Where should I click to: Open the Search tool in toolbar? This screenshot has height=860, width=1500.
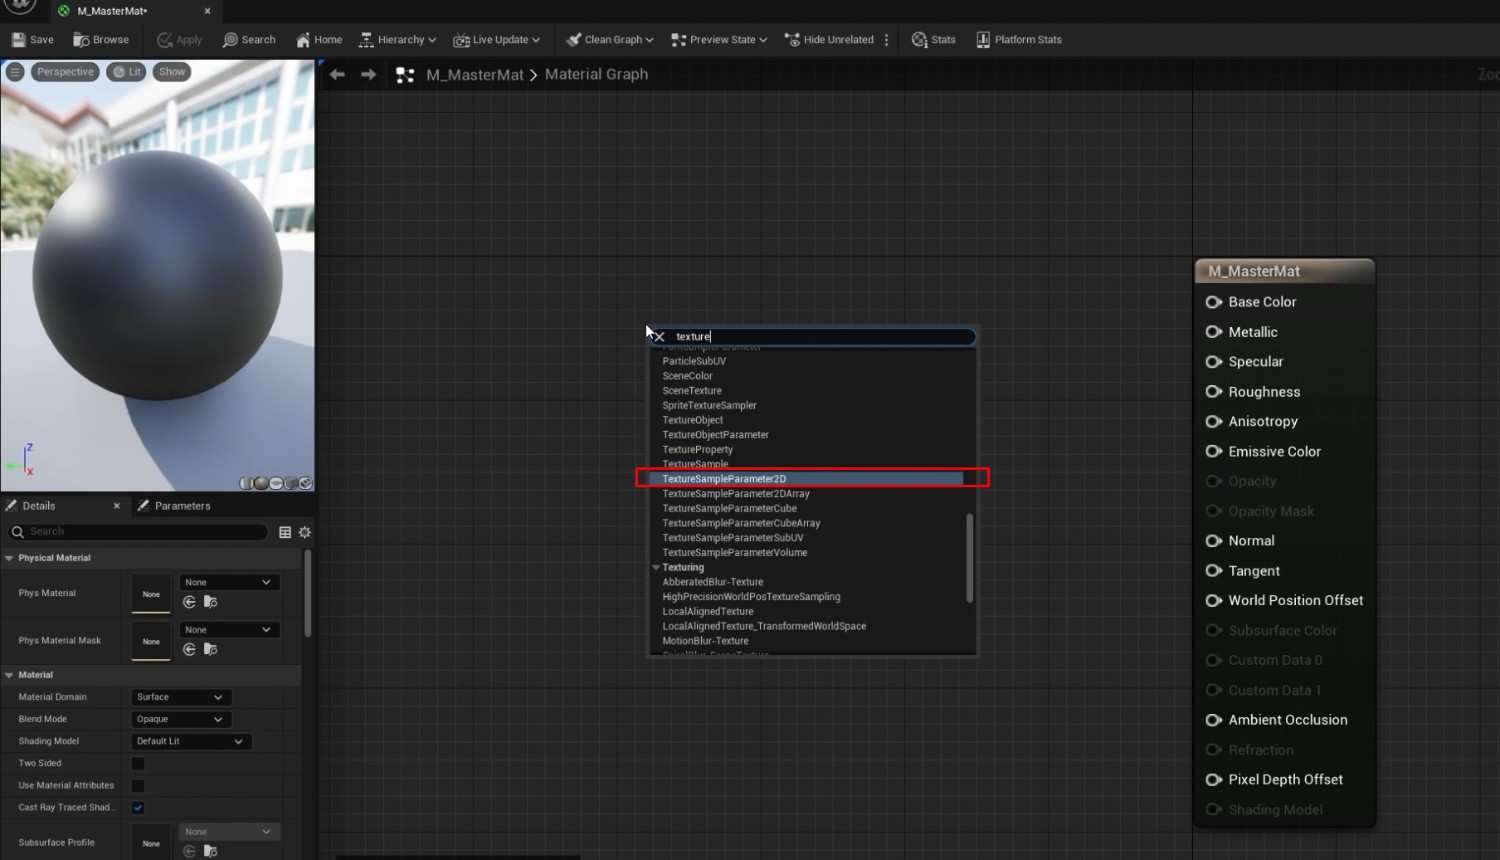coord(249,40)
